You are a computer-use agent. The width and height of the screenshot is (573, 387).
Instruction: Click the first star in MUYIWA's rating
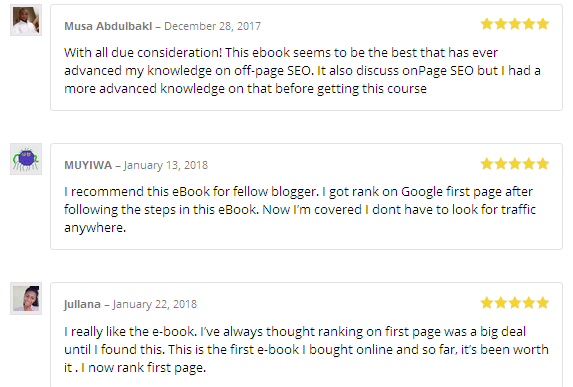click(487, 164)
